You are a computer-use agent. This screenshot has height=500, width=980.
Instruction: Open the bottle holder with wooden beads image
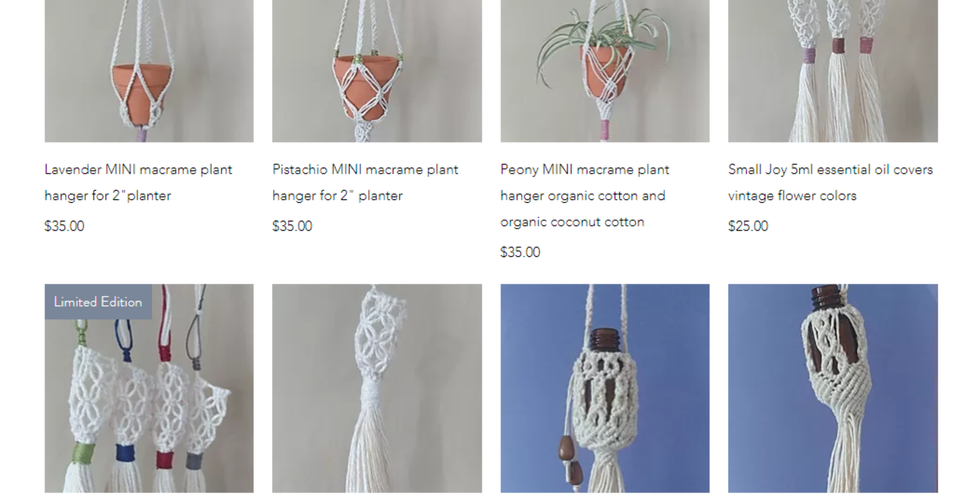(605, 388)
